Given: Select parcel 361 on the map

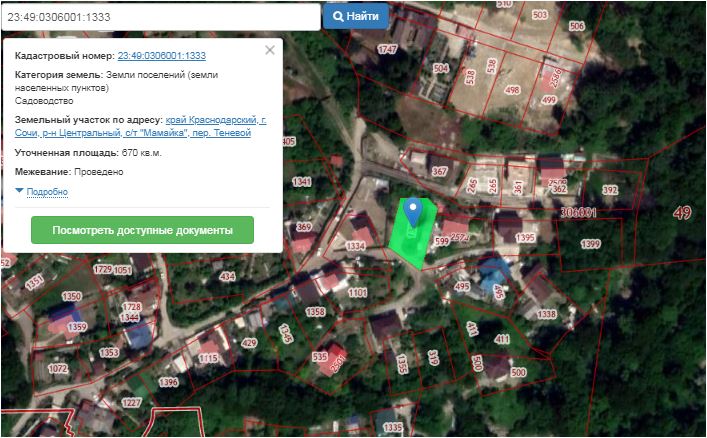Looking at the screenshot, I should tap(518, 187).
